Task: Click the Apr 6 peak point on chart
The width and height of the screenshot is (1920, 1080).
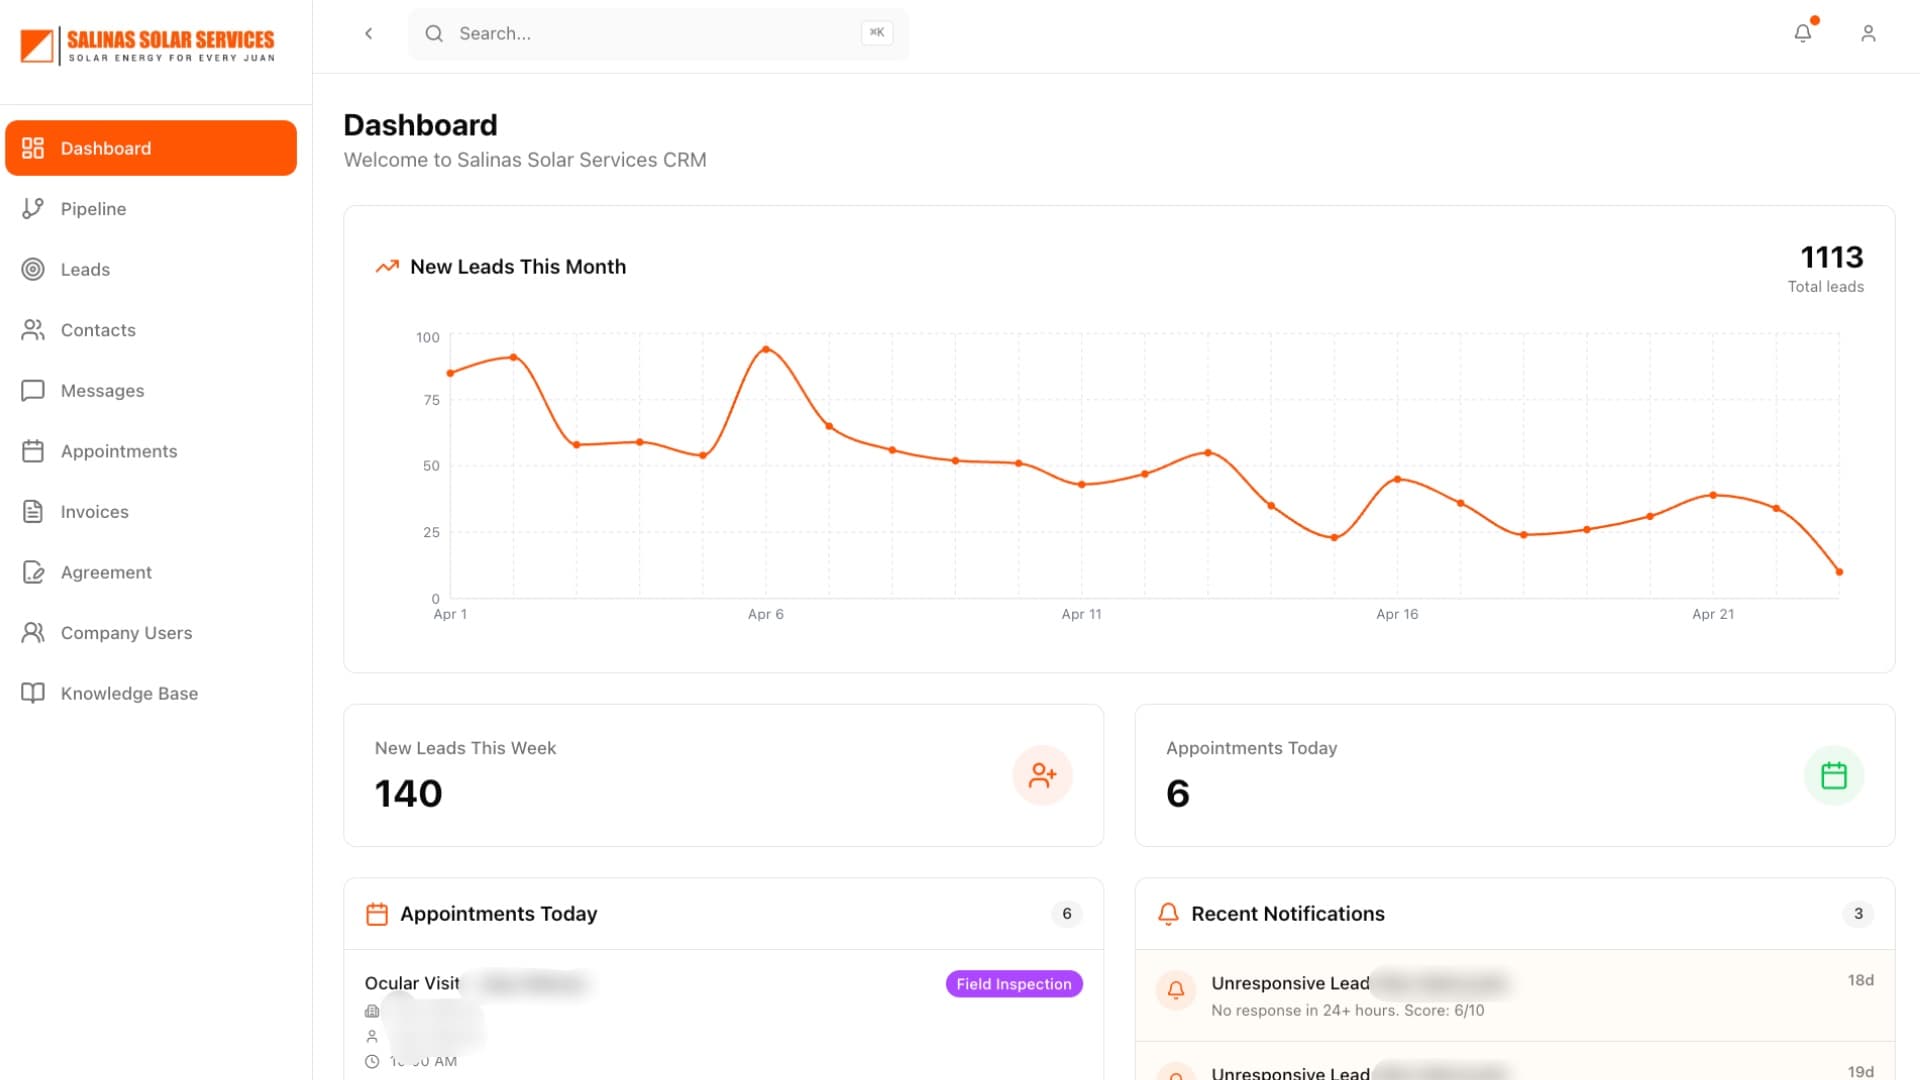Action: 766,349
